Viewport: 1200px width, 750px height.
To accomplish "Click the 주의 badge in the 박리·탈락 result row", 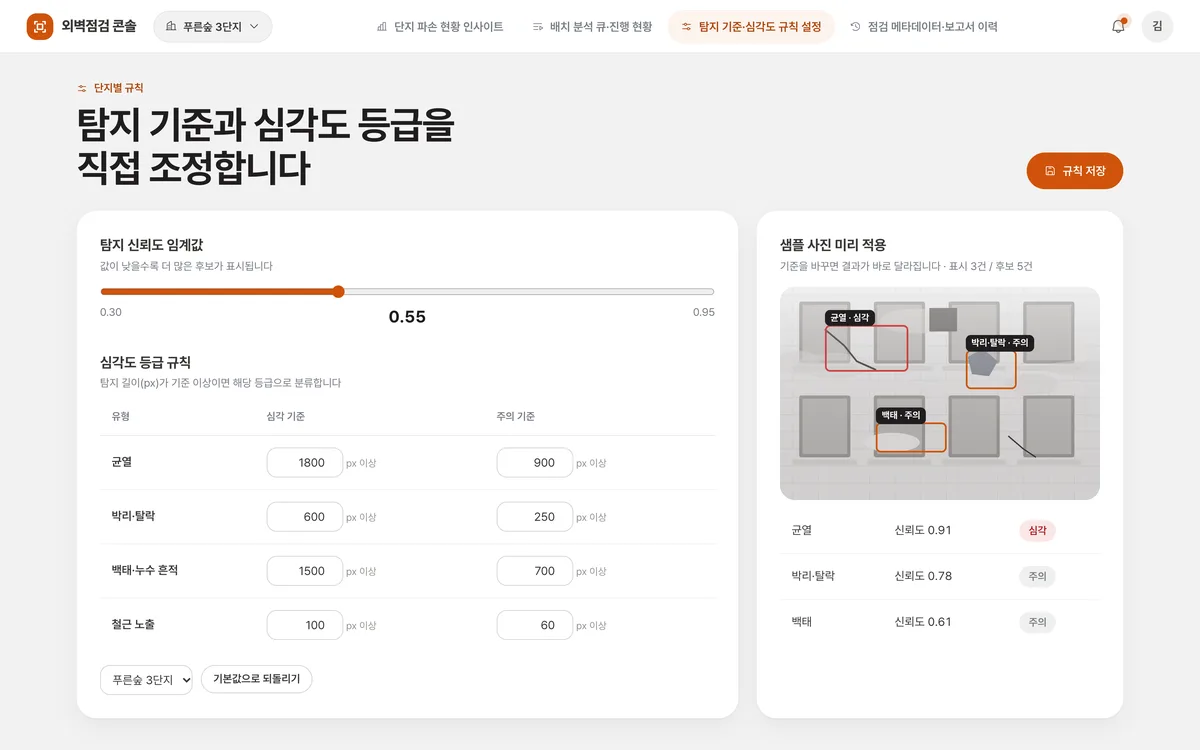I will tap(1037, 577).
